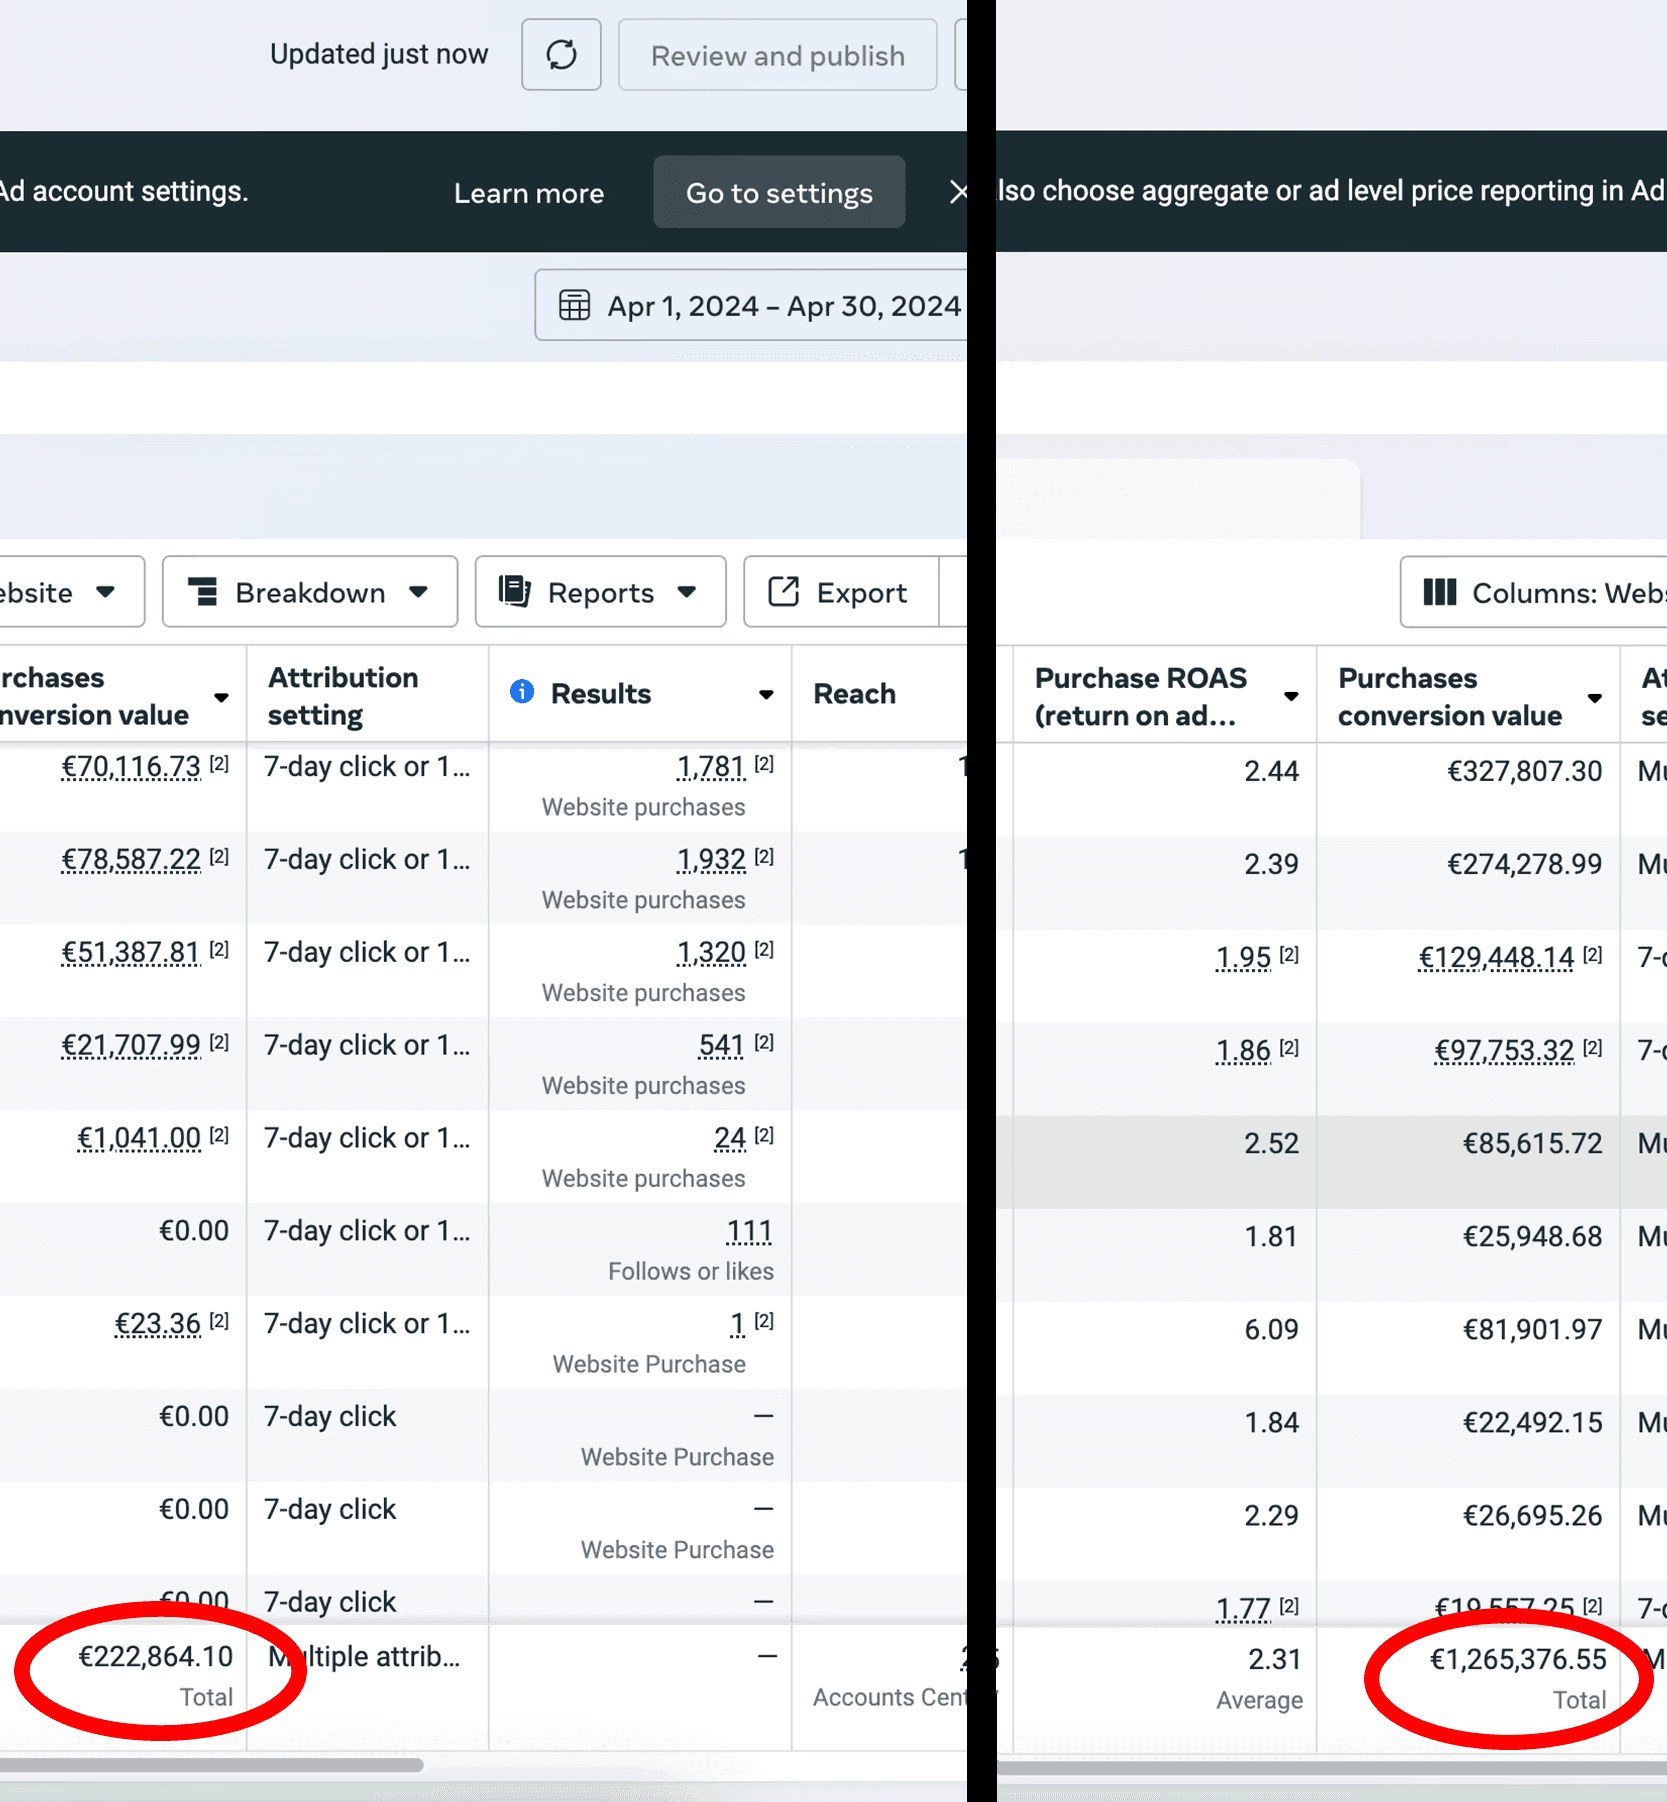
Task: Click the €23.36 value
Action: 158,1324
